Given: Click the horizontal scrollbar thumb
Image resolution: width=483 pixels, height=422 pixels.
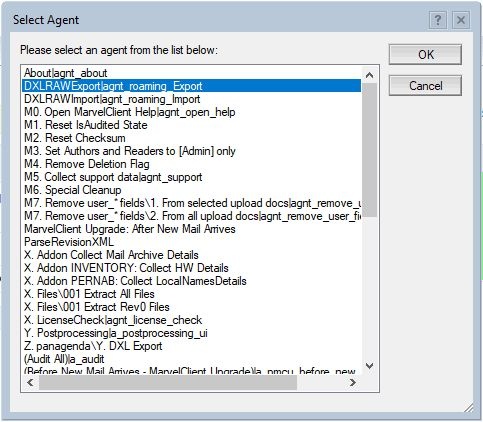Looking at the screenshot, I should tap(168, 382).
